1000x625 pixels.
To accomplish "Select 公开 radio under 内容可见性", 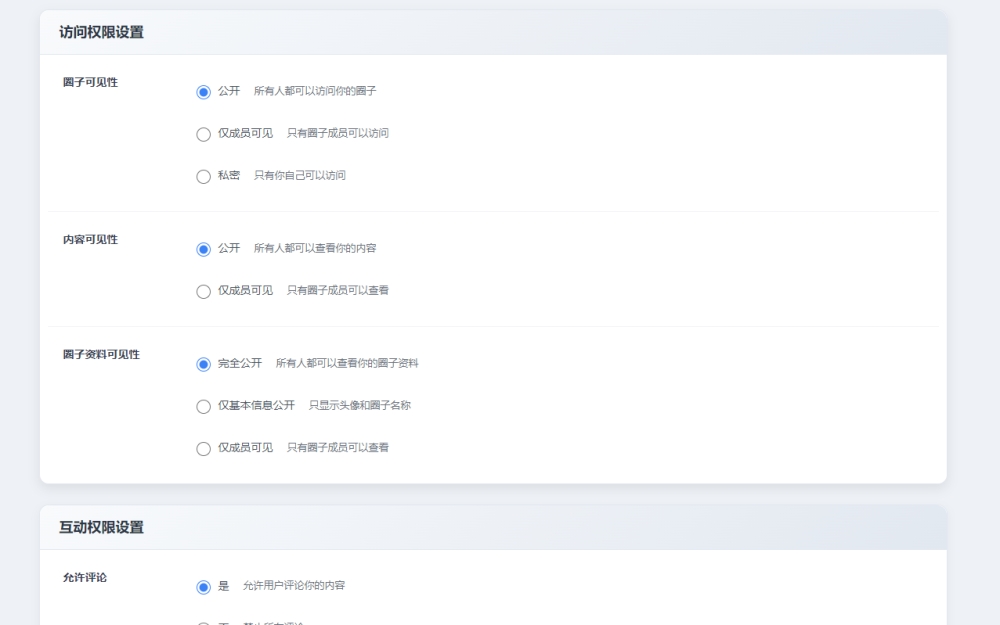I will tap(204, 249).
